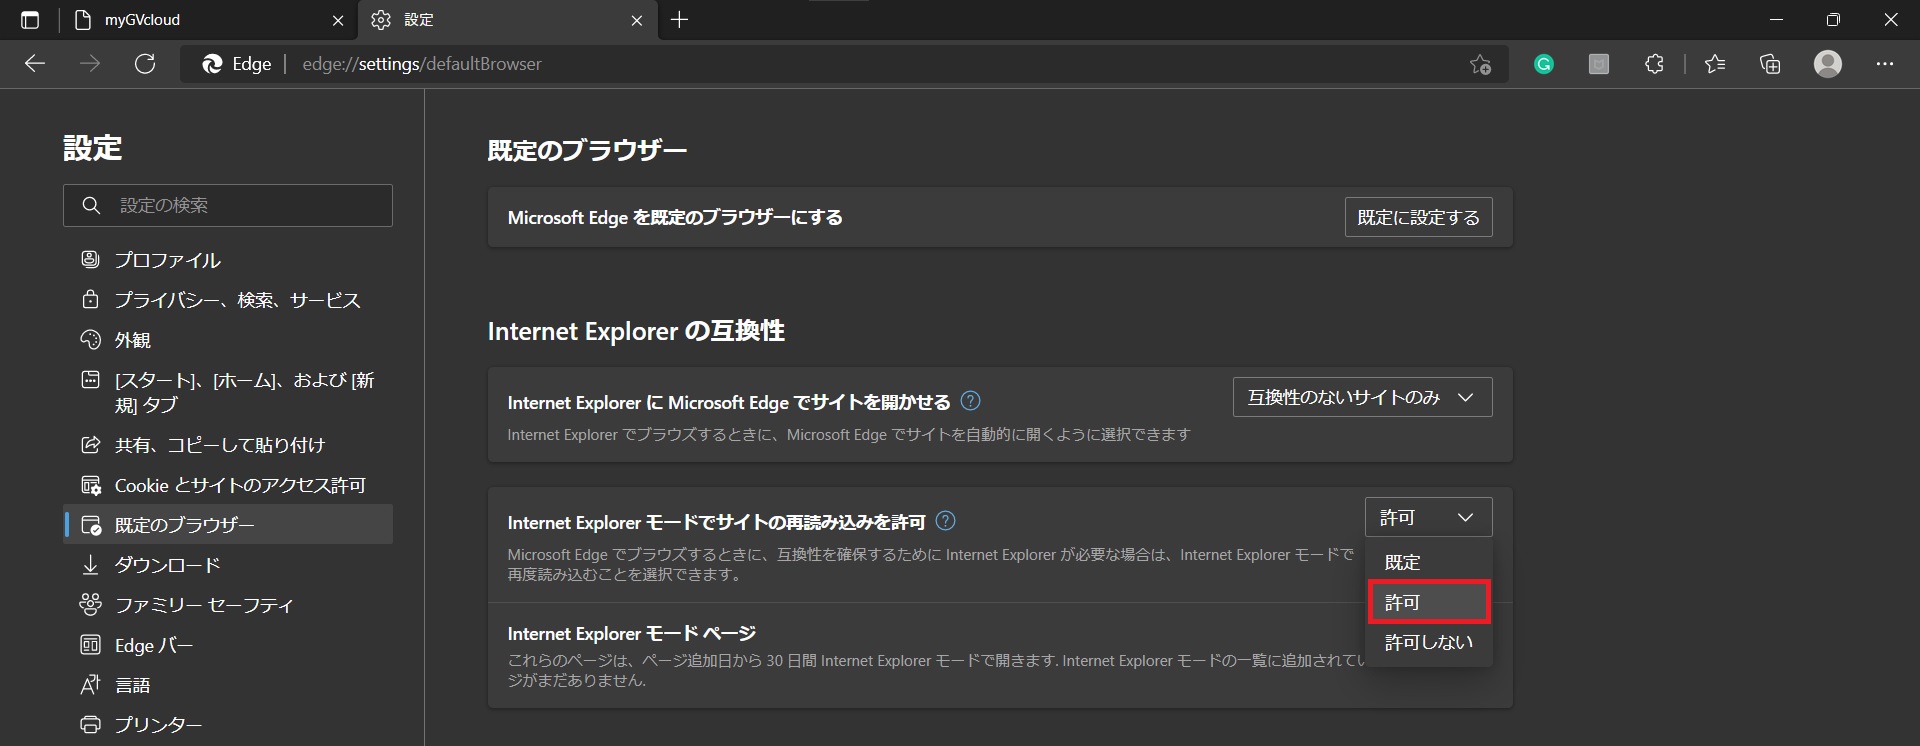Collapse the 許可 dropdown box
Viewport: 1920px width, 746px height.
[x=1428, y=517]
